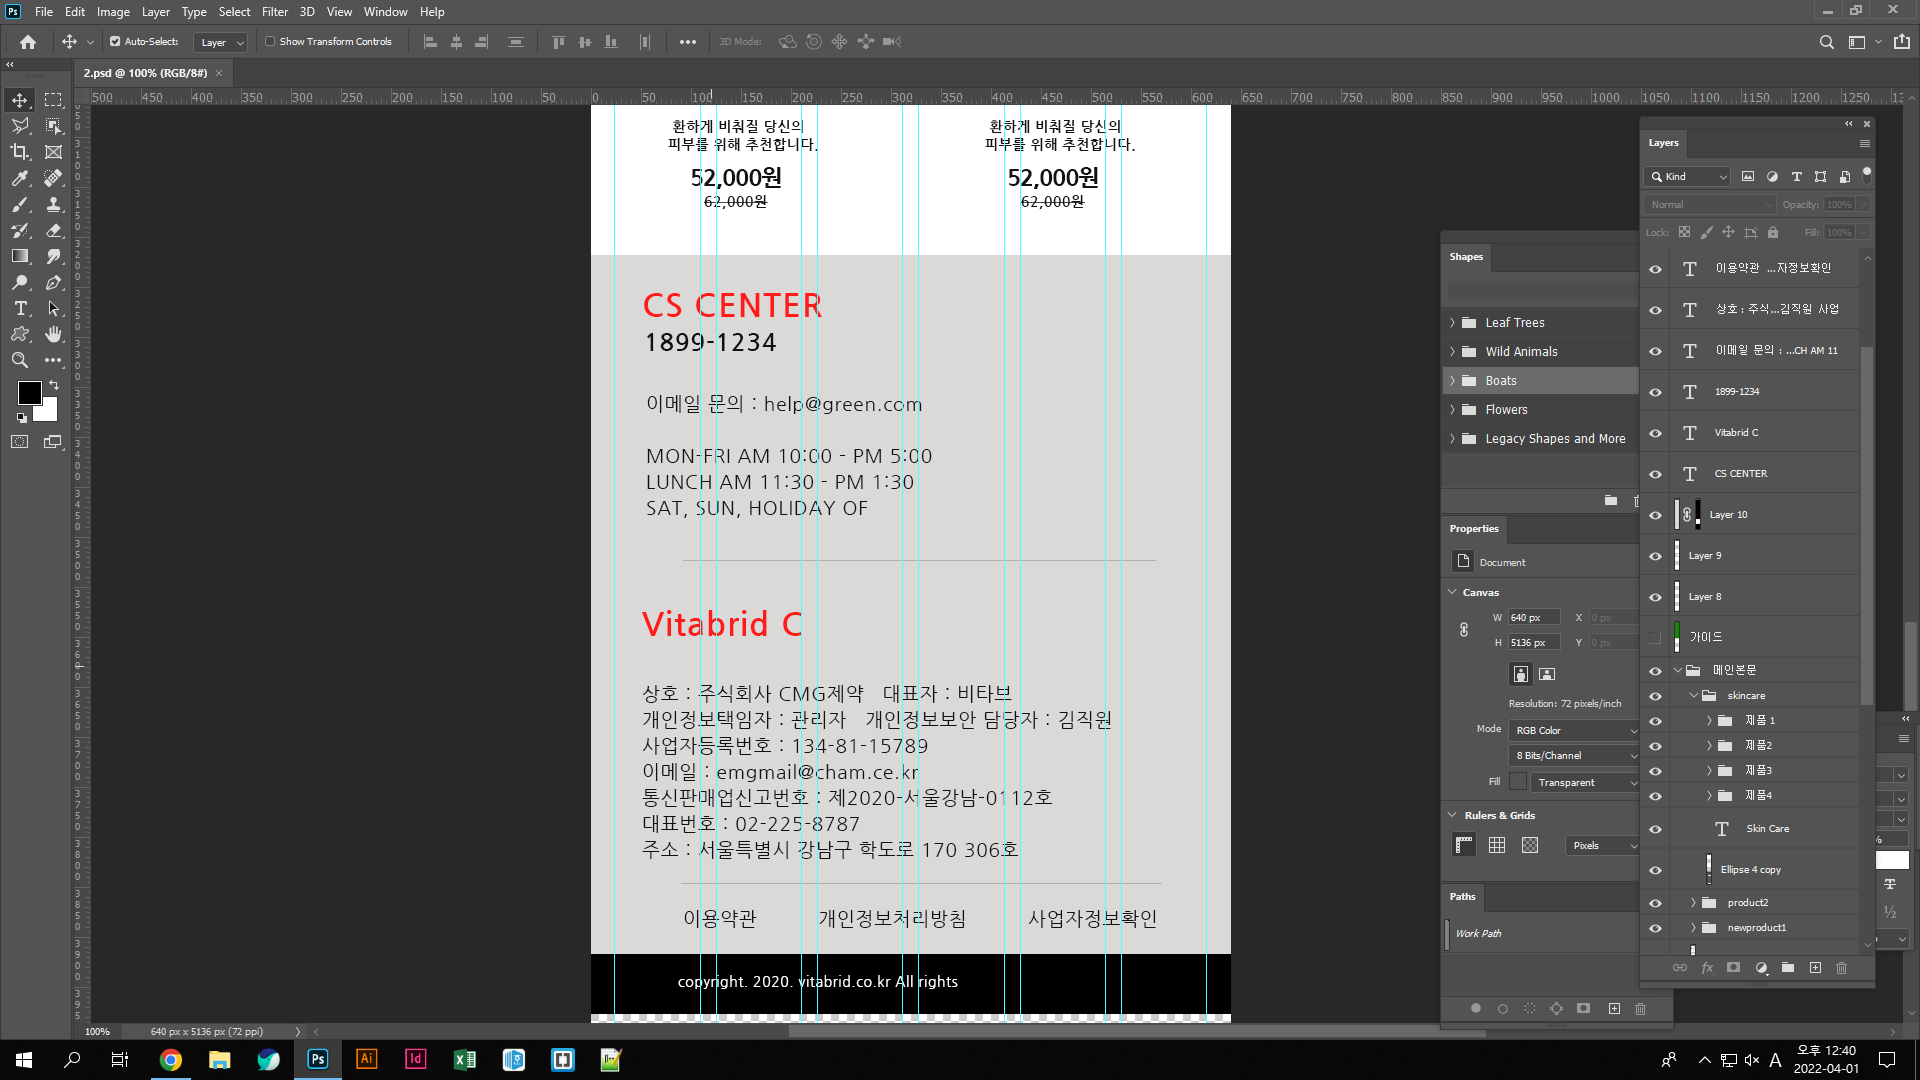The image size is (1920, 1080).
Task: Click the grid icon in Rulers & Grids
Action: click(x=1497, y=846)
